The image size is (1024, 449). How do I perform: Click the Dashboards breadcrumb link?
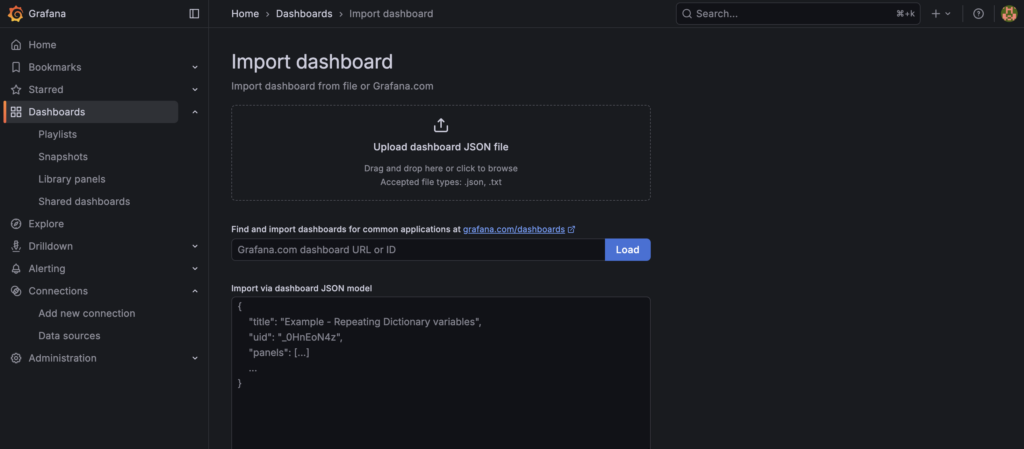304,14
